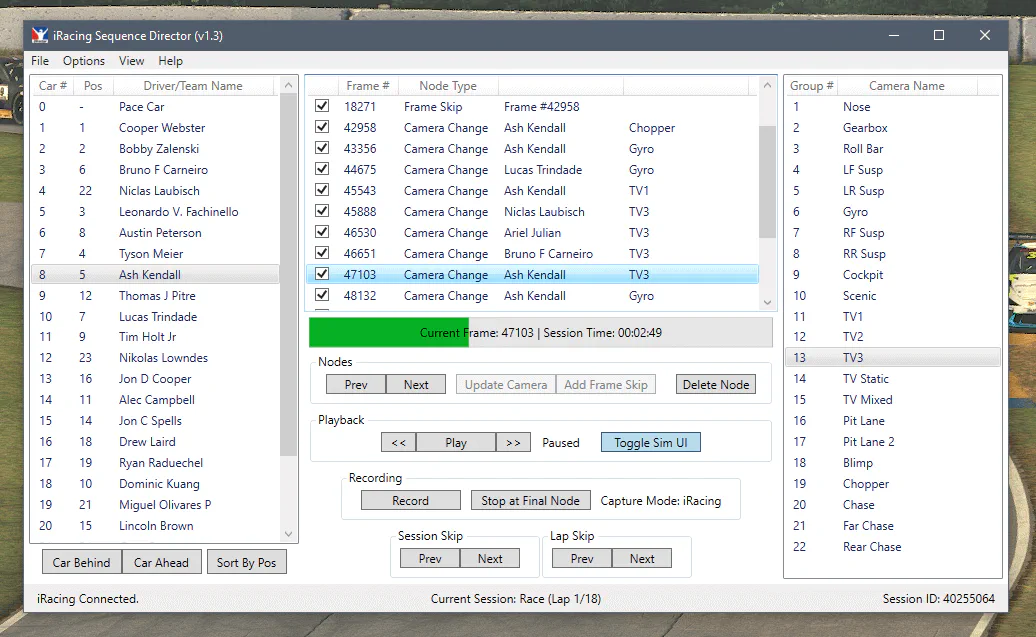This screenshot has height=637, width=1036.
Task: Select the Ariel Julian node row
Action: click(x=533, y=233)
